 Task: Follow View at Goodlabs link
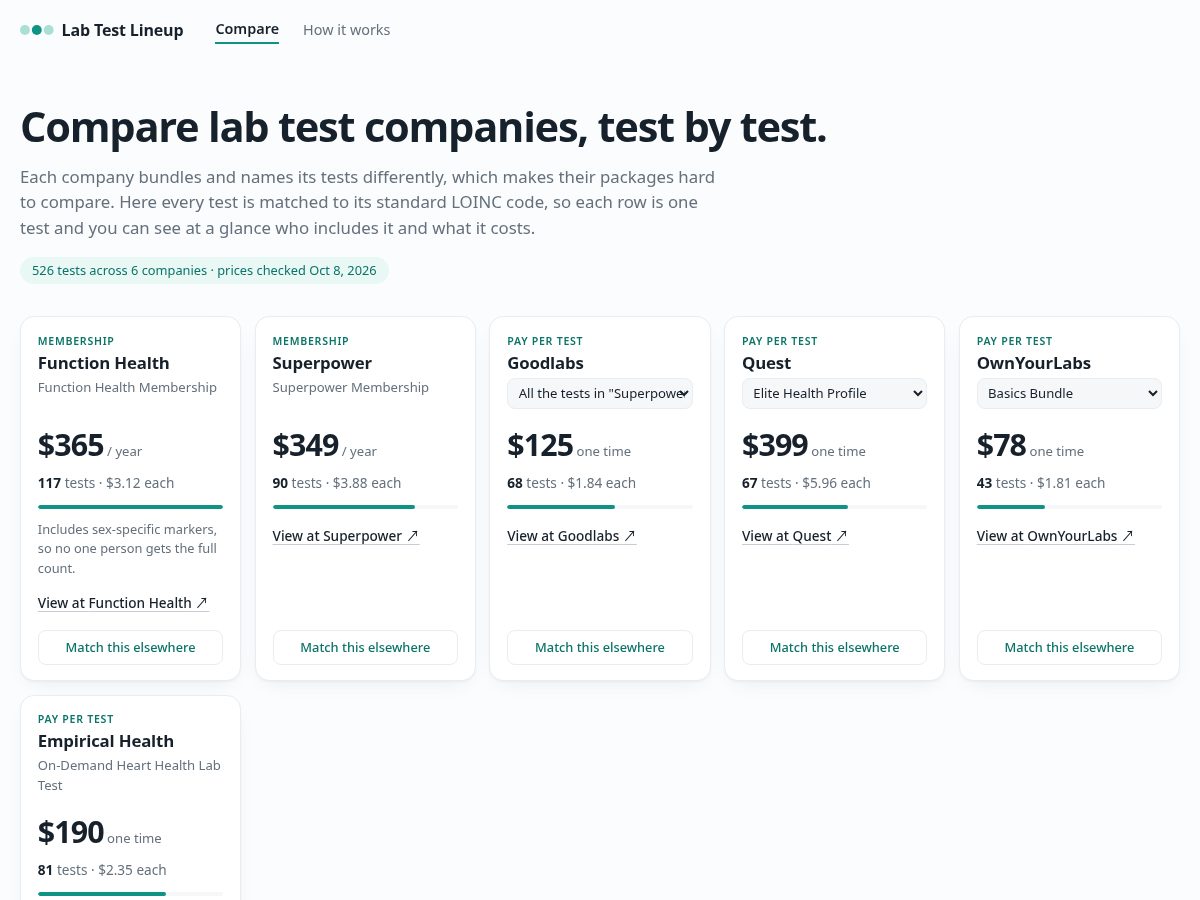point(572,536)
